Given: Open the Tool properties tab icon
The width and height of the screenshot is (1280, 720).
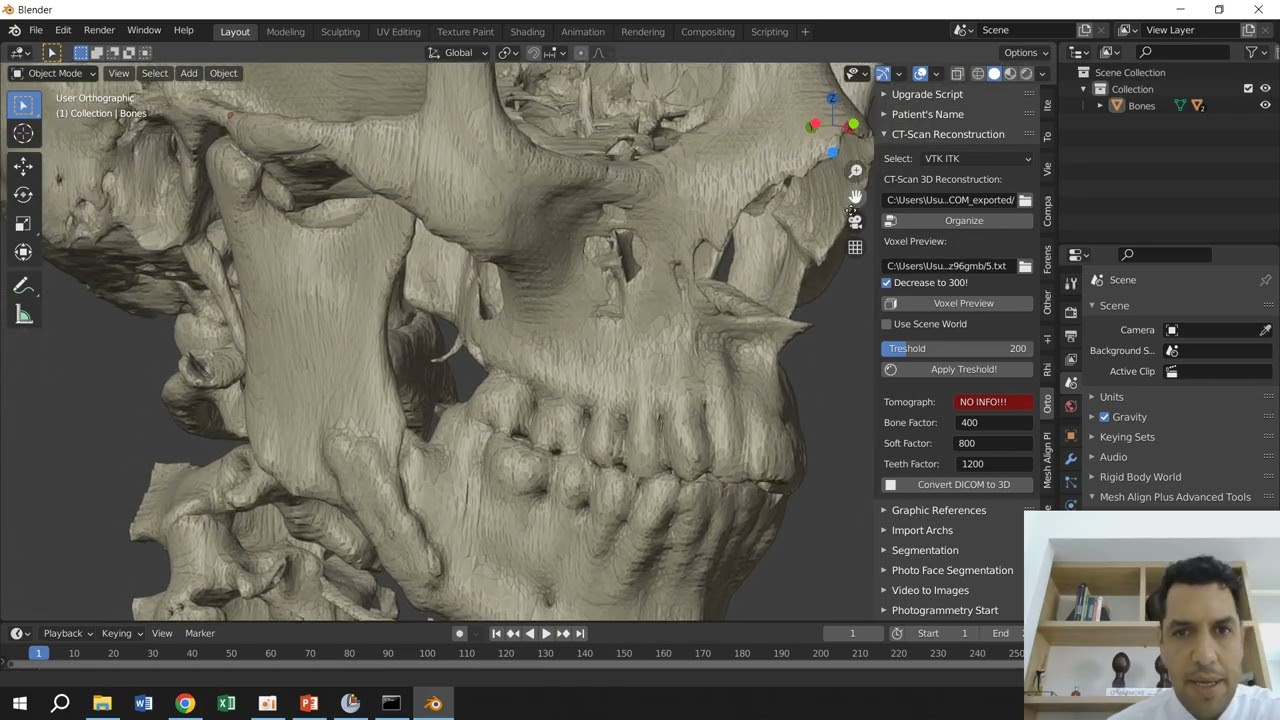Looking at the screenshot, I should 1071,285.
